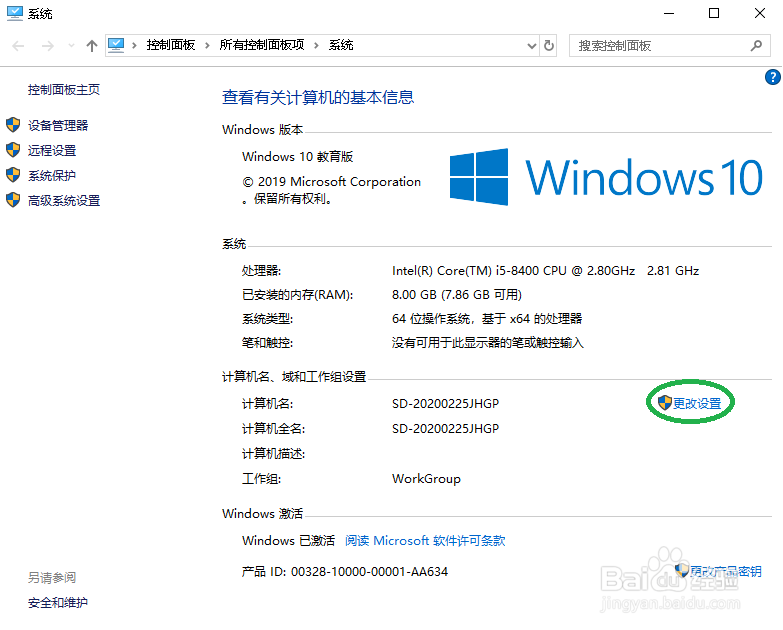Open address bar history dropdown

531,46
